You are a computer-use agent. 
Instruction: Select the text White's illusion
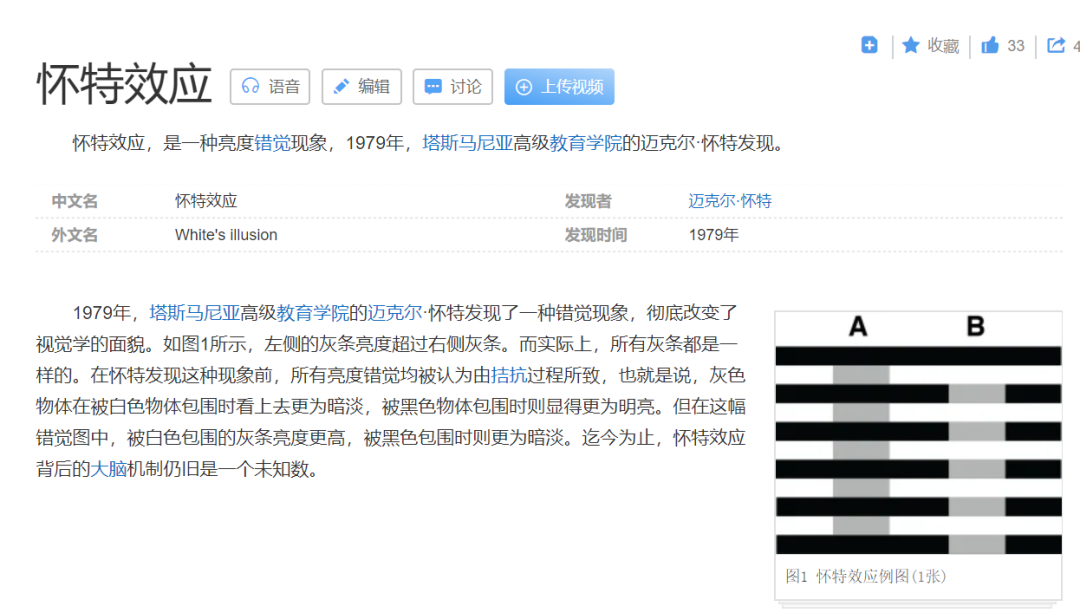coord(226,235)
